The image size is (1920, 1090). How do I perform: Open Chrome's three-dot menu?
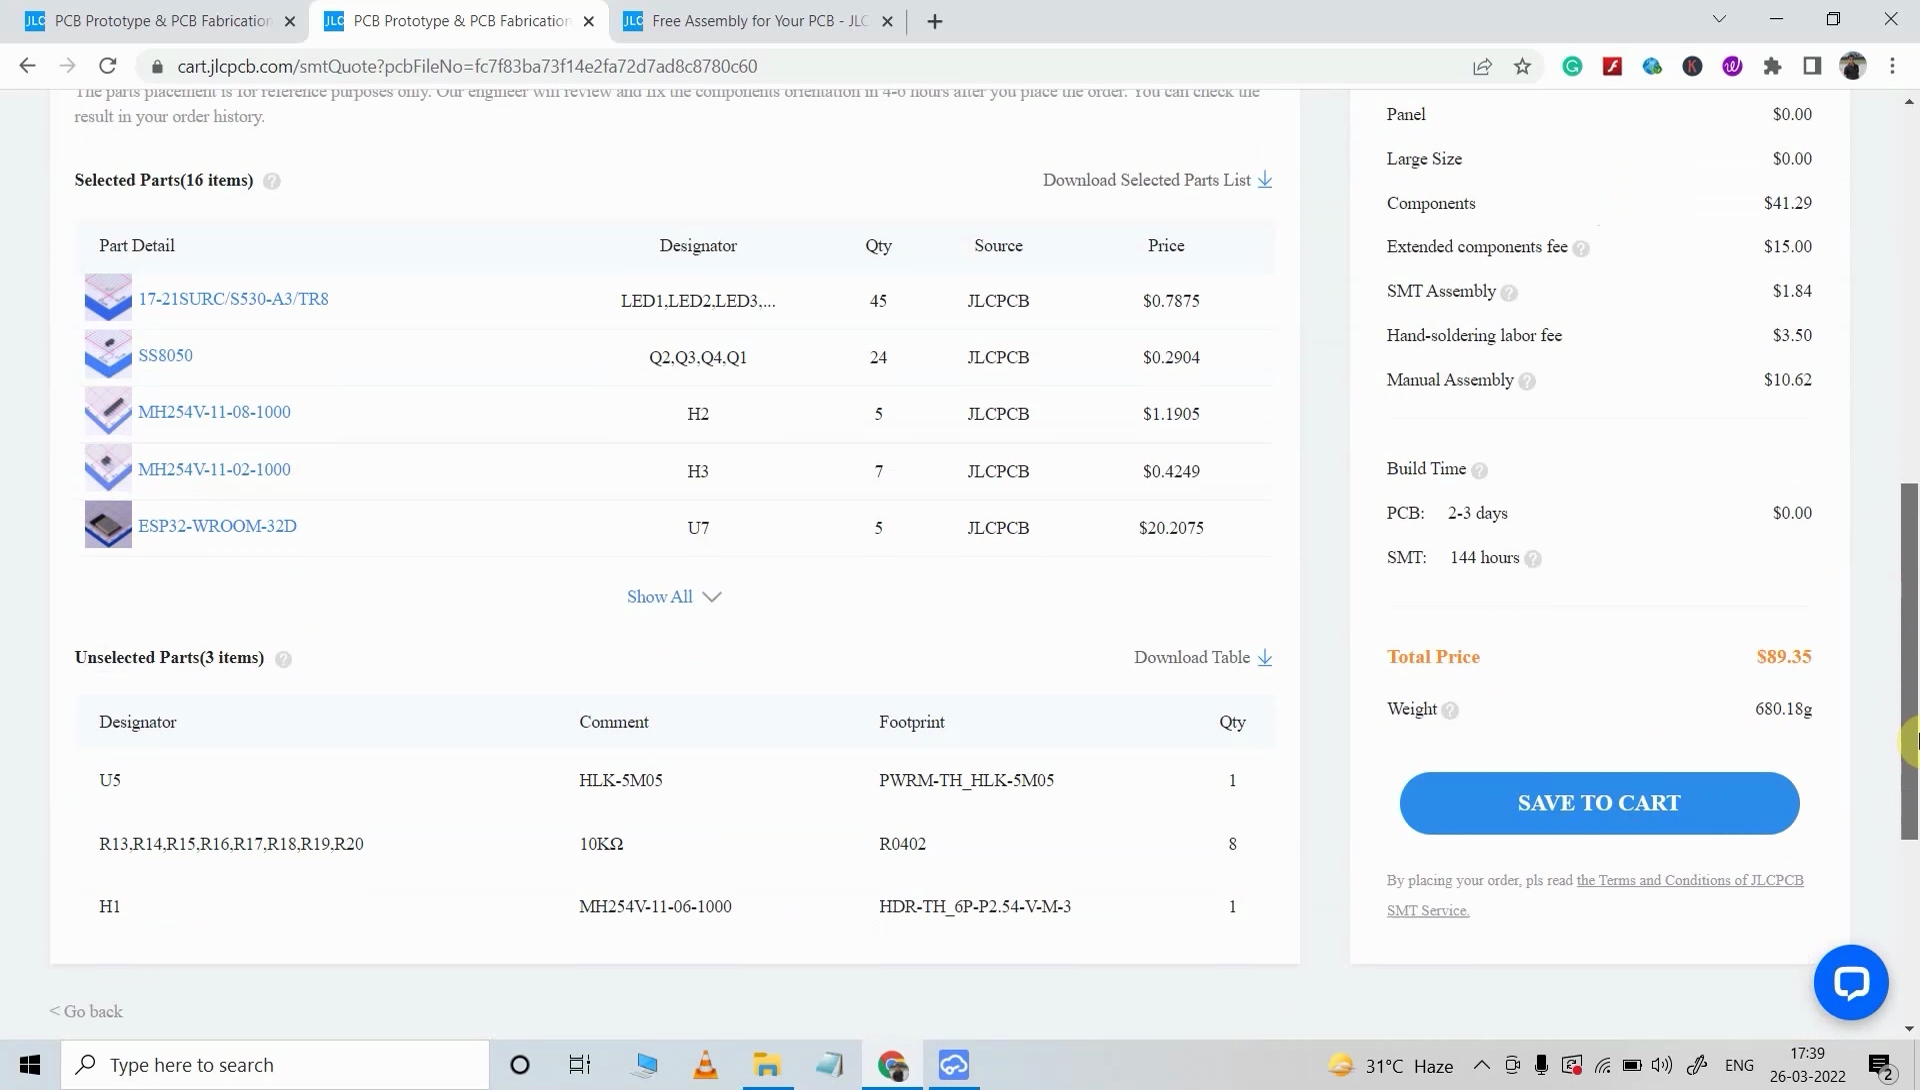1892,66
